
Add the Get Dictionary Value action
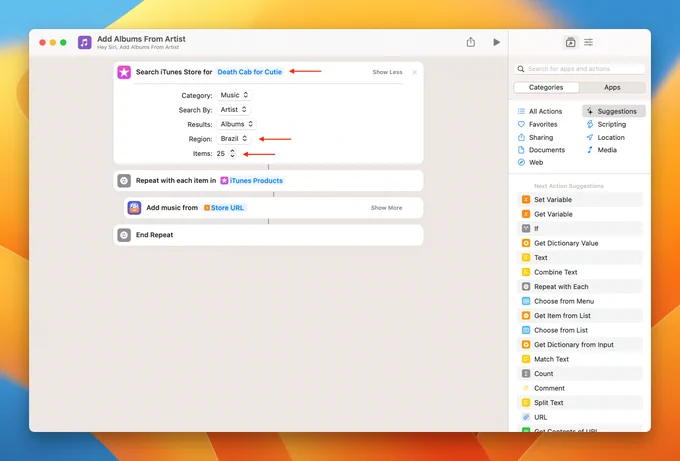point(580,243)
